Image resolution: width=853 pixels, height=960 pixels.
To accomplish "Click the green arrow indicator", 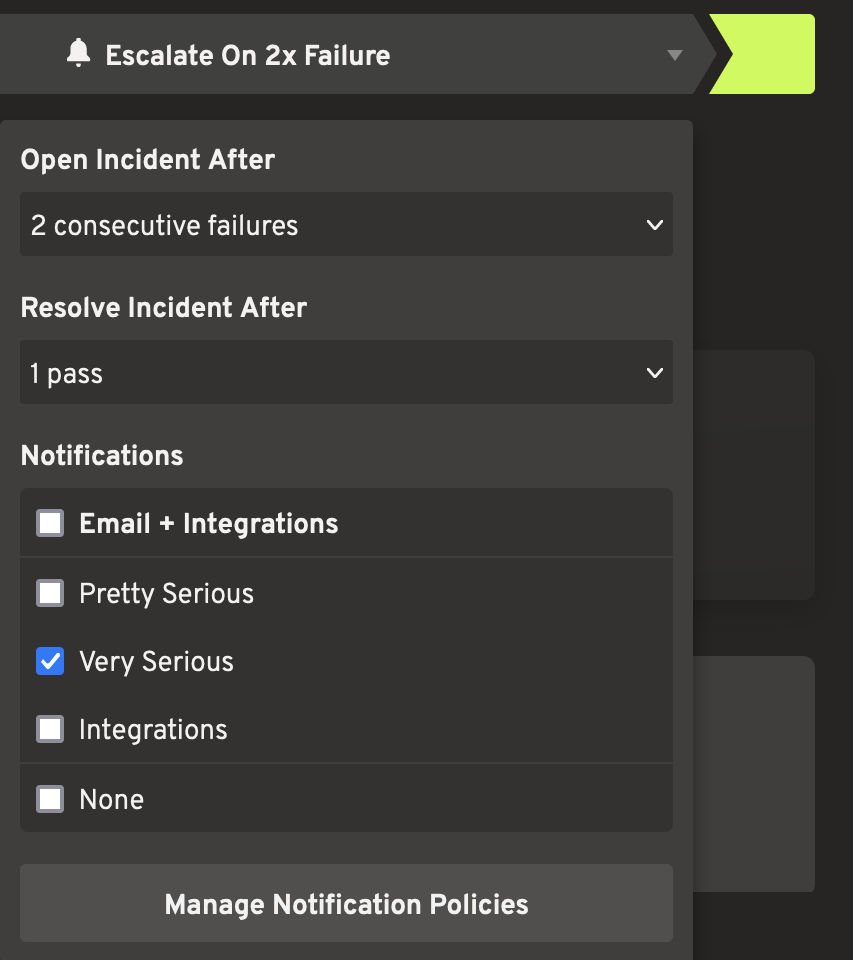I will coord(765,54).
